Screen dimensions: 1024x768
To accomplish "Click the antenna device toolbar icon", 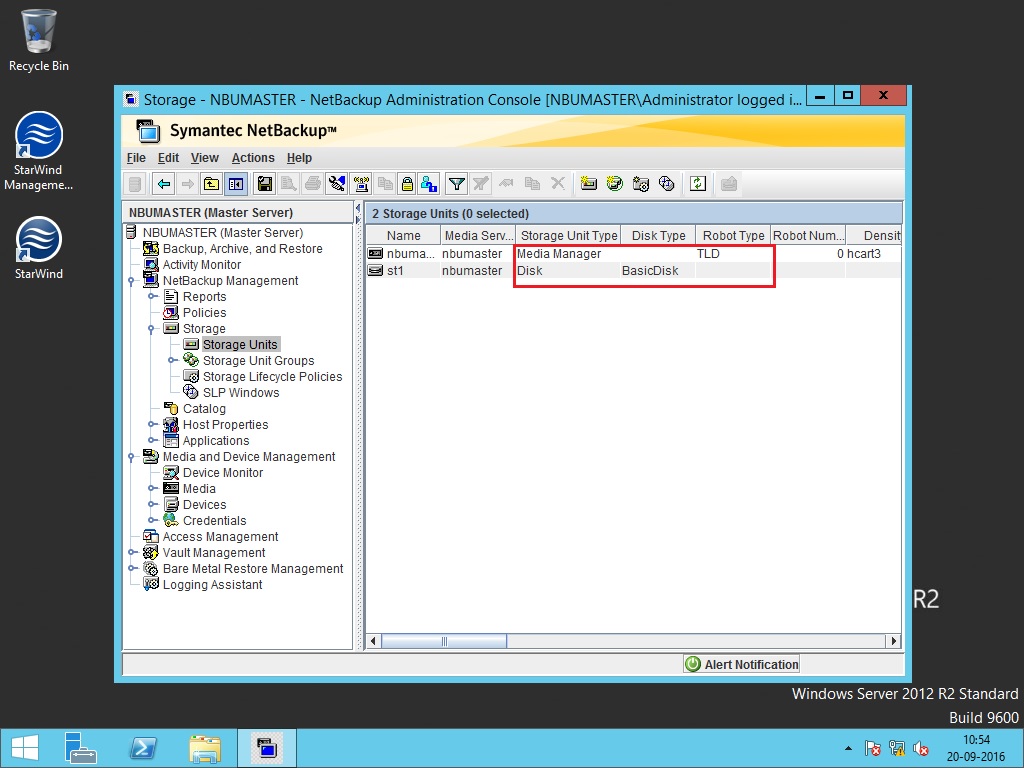I will [x=361, y=184].
